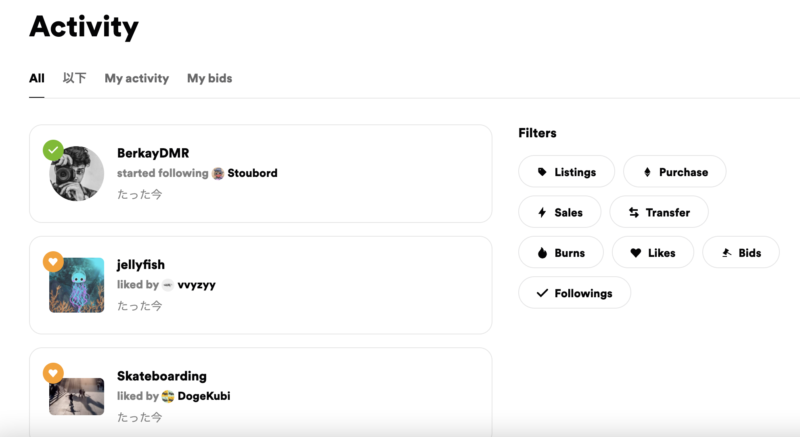Screen dimensions: 800x437
Task: Enable the Bids filter
Action: coord(740,253)
